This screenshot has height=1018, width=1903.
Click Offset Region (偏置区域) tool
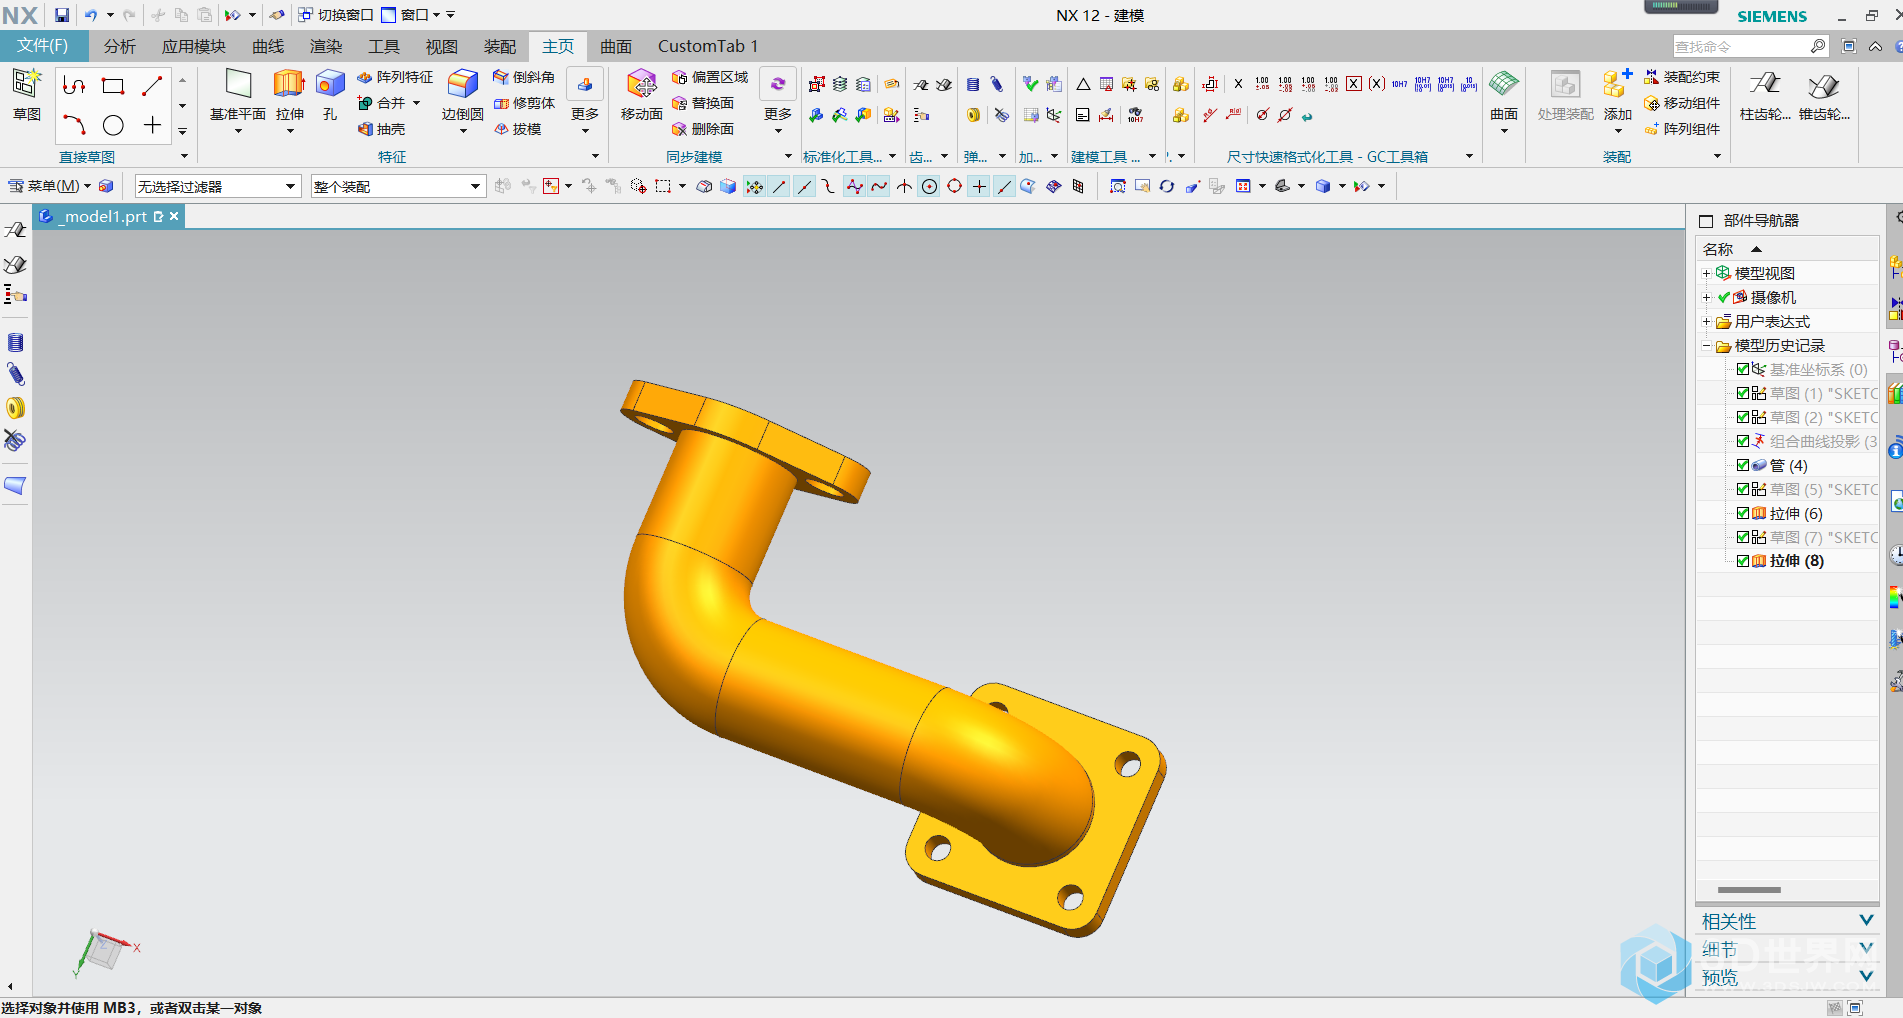pos(710,77)
